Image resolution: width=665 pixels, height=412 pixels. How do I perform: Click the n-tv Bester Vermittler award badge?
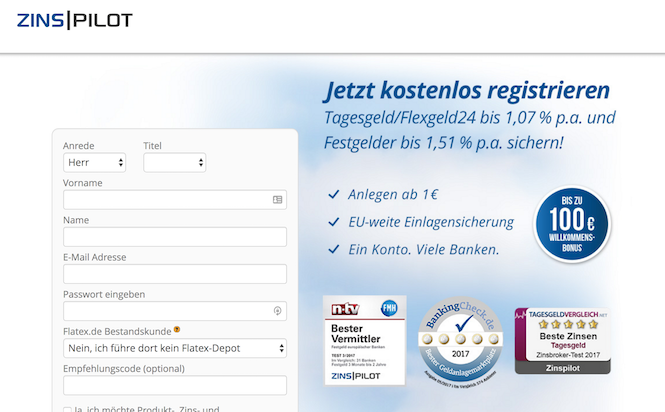pyautogui.click(x=365, y=340)
